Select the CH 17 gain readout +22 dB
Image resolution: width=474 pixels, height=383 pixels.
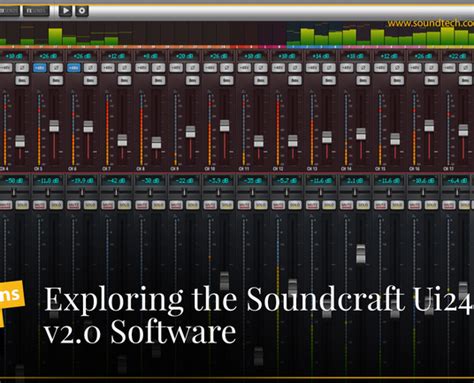457,56
